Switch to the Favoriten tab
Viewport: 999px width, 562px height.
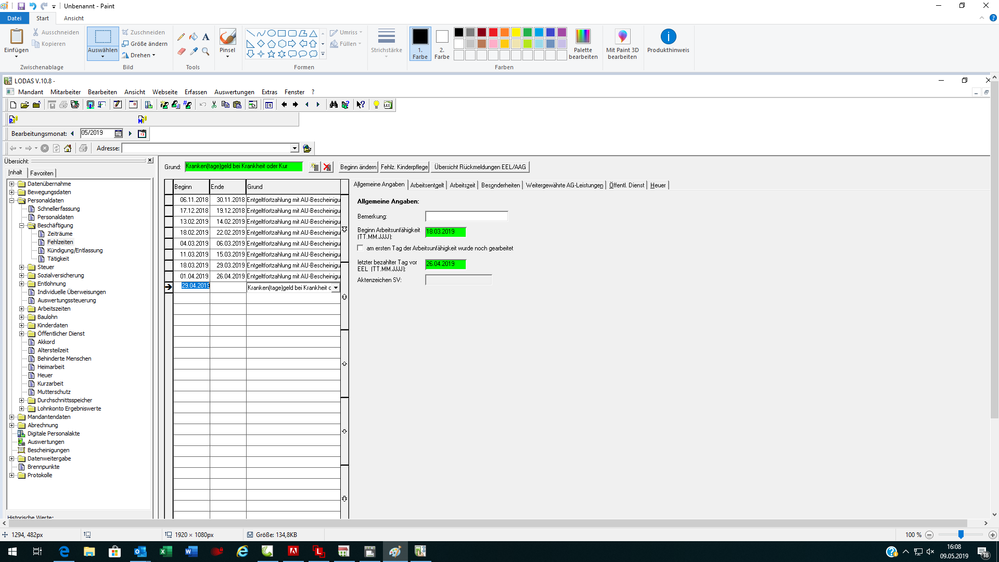pyautogui.click(x=41, y=173)
